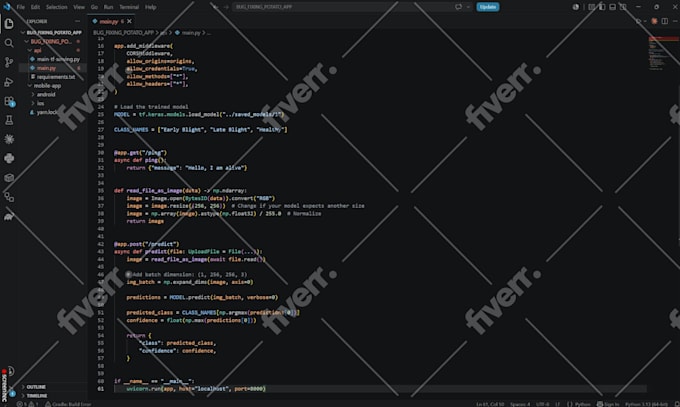Open the Explorer more actions ellipsis
Image resolution: width=680 pixels, height=407 pixels.
point(77,21)
